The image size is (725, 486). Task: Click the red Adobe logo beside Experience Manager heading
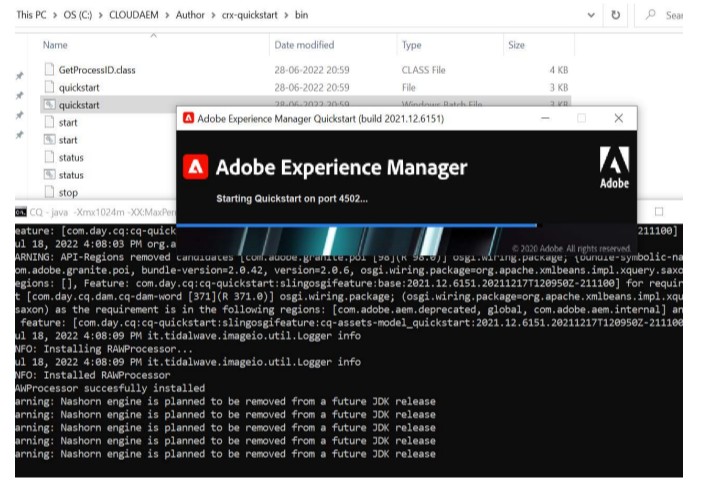(196, 166)
